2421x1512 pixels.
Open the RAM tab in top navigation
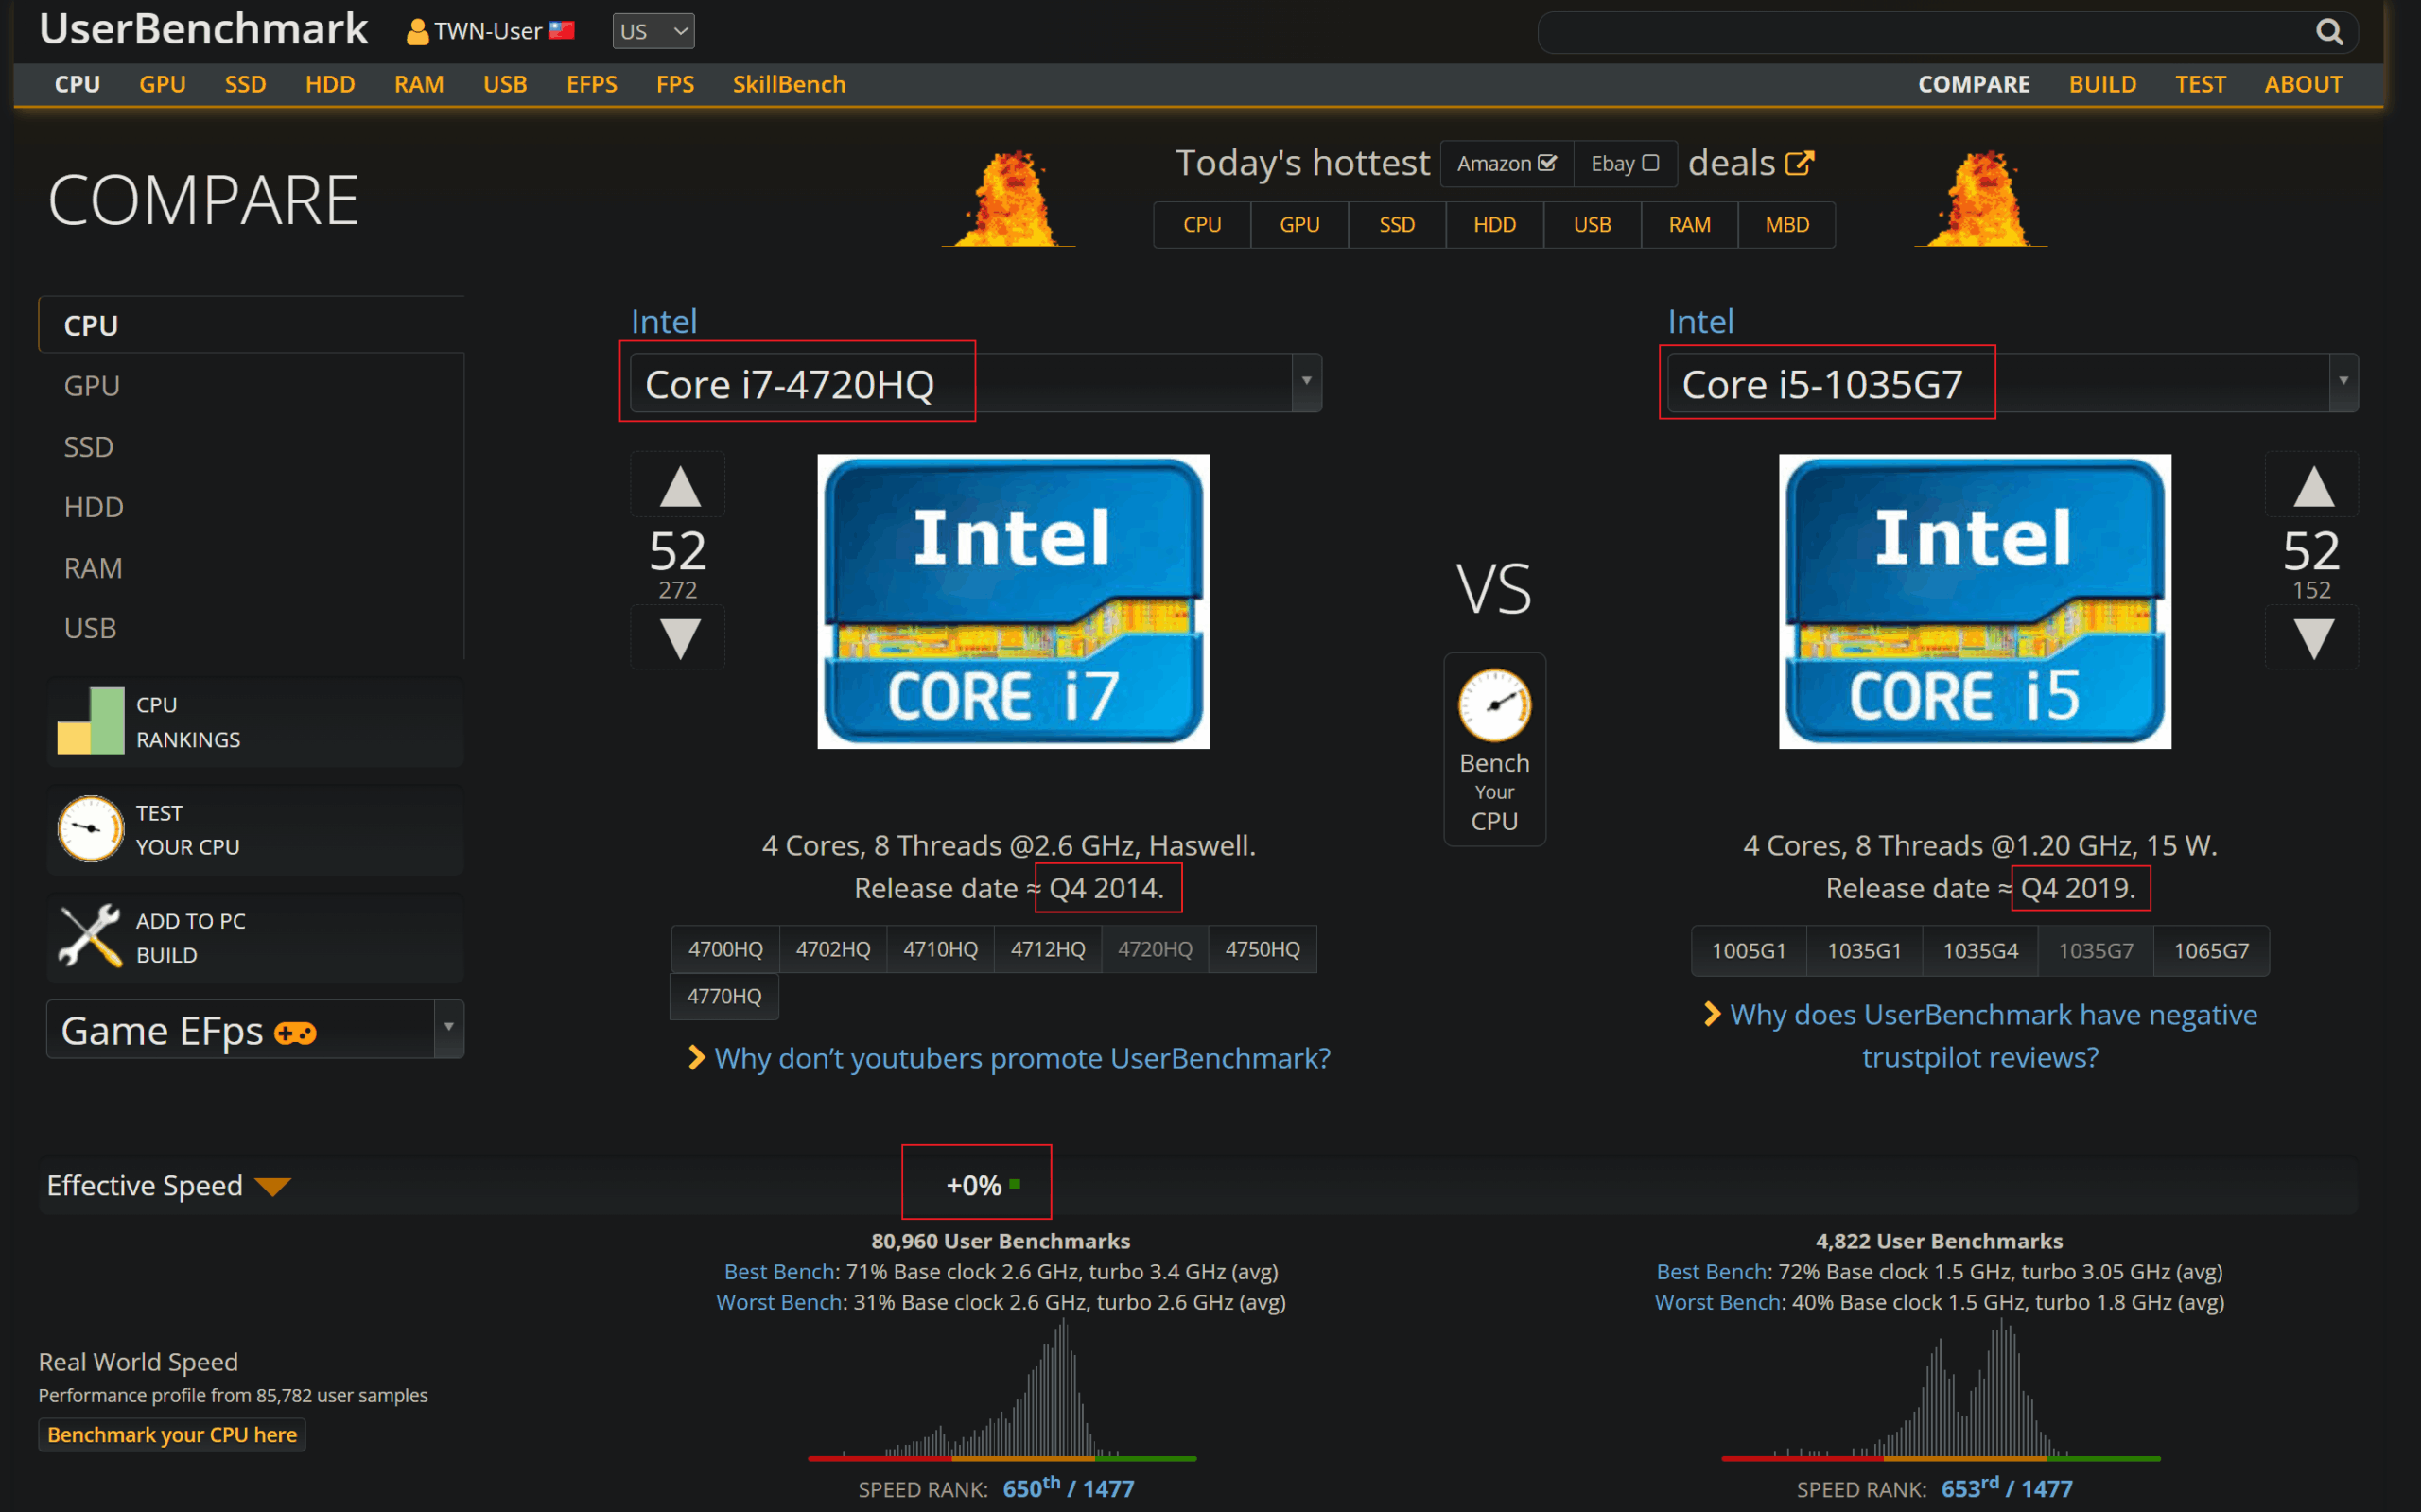click(419, 84)
